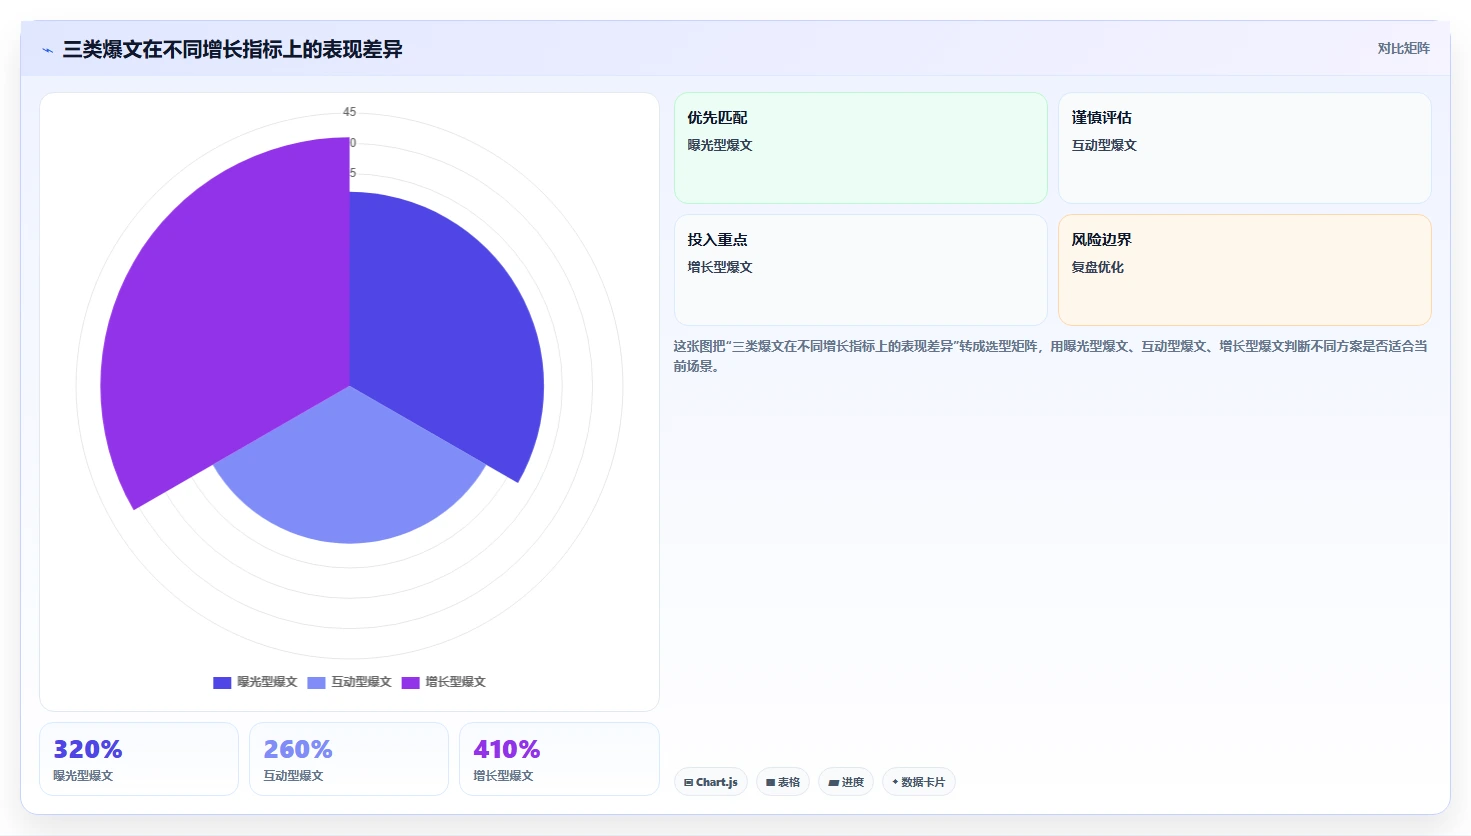Click the title 三类爆文在不同增长指标上的表现差异

(x=232, y=49)
